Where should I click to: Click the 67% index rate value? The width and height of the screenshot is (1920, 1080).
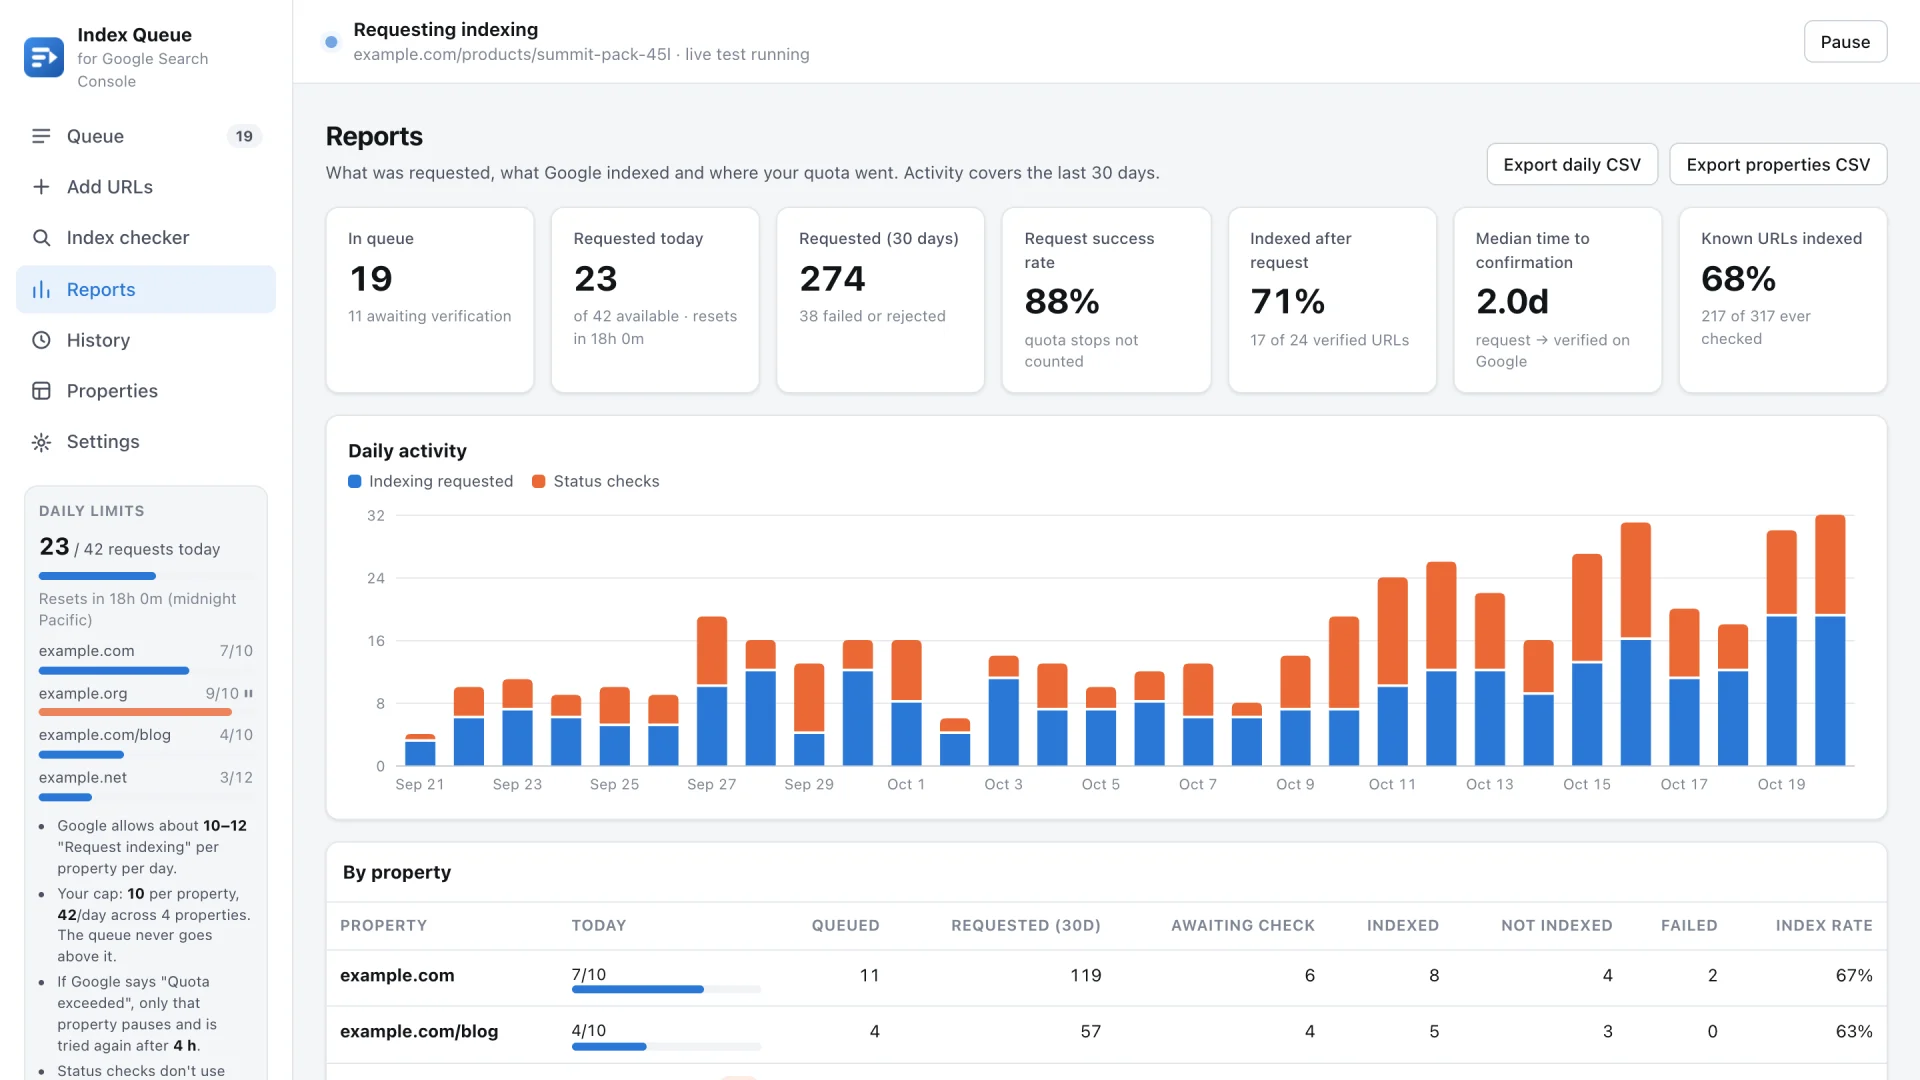(x=1853, y=976)
